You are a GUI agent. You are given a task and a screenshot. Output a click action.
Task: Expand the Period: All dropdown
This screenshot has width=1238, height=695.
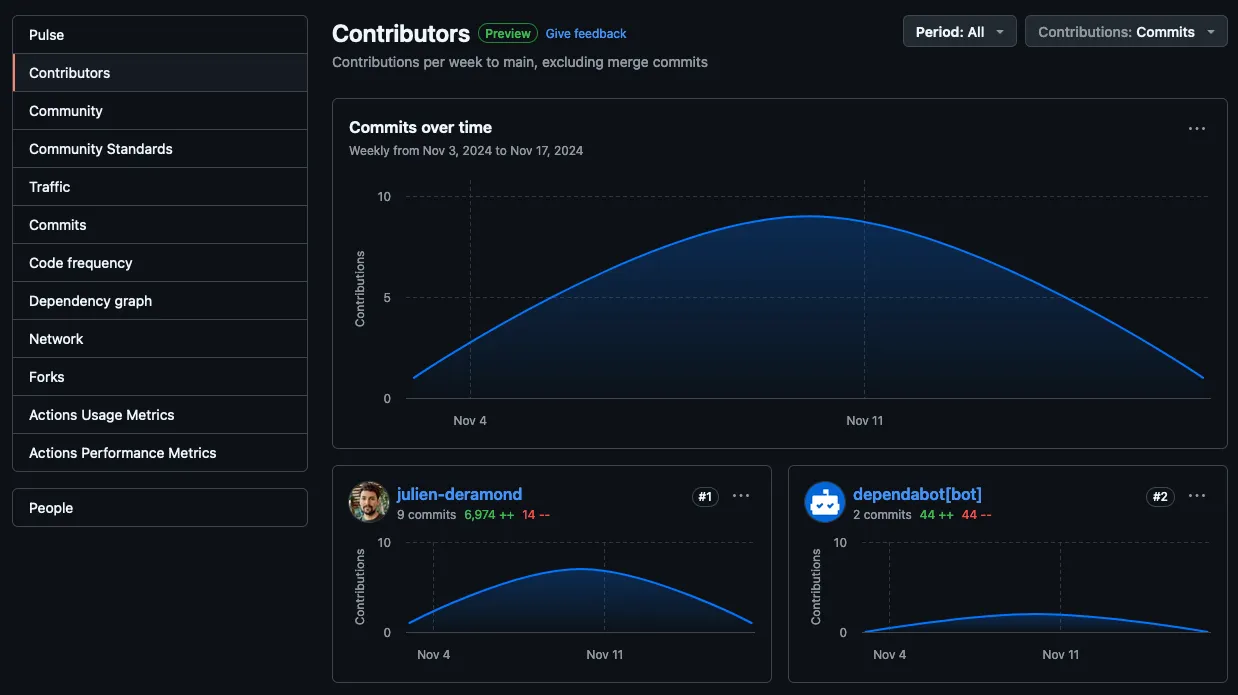(x=959, y=32)
